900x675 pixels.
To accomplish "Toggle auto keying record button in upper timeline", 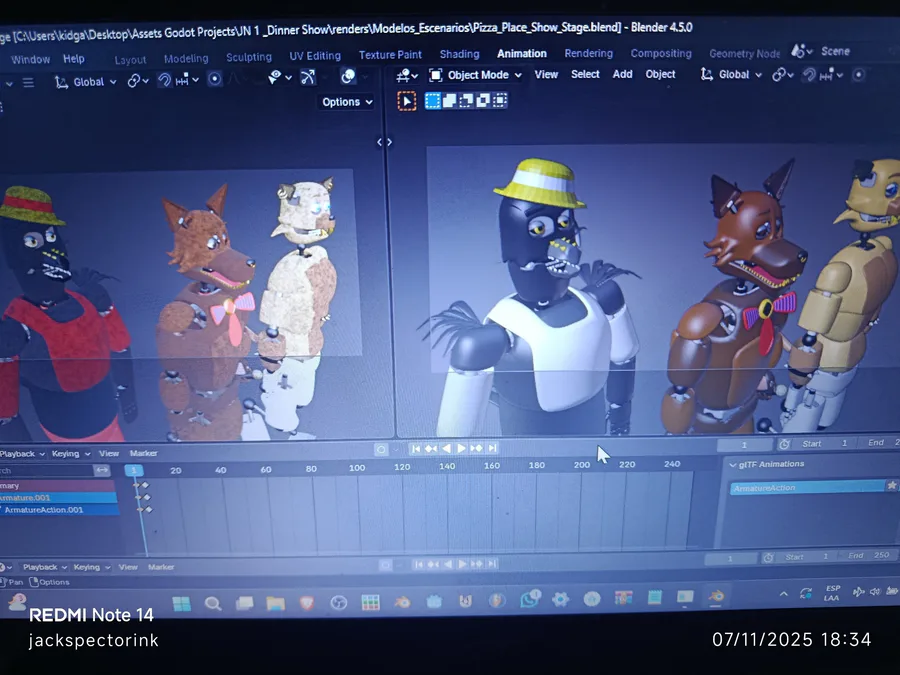I will click(x=381, y=449).
